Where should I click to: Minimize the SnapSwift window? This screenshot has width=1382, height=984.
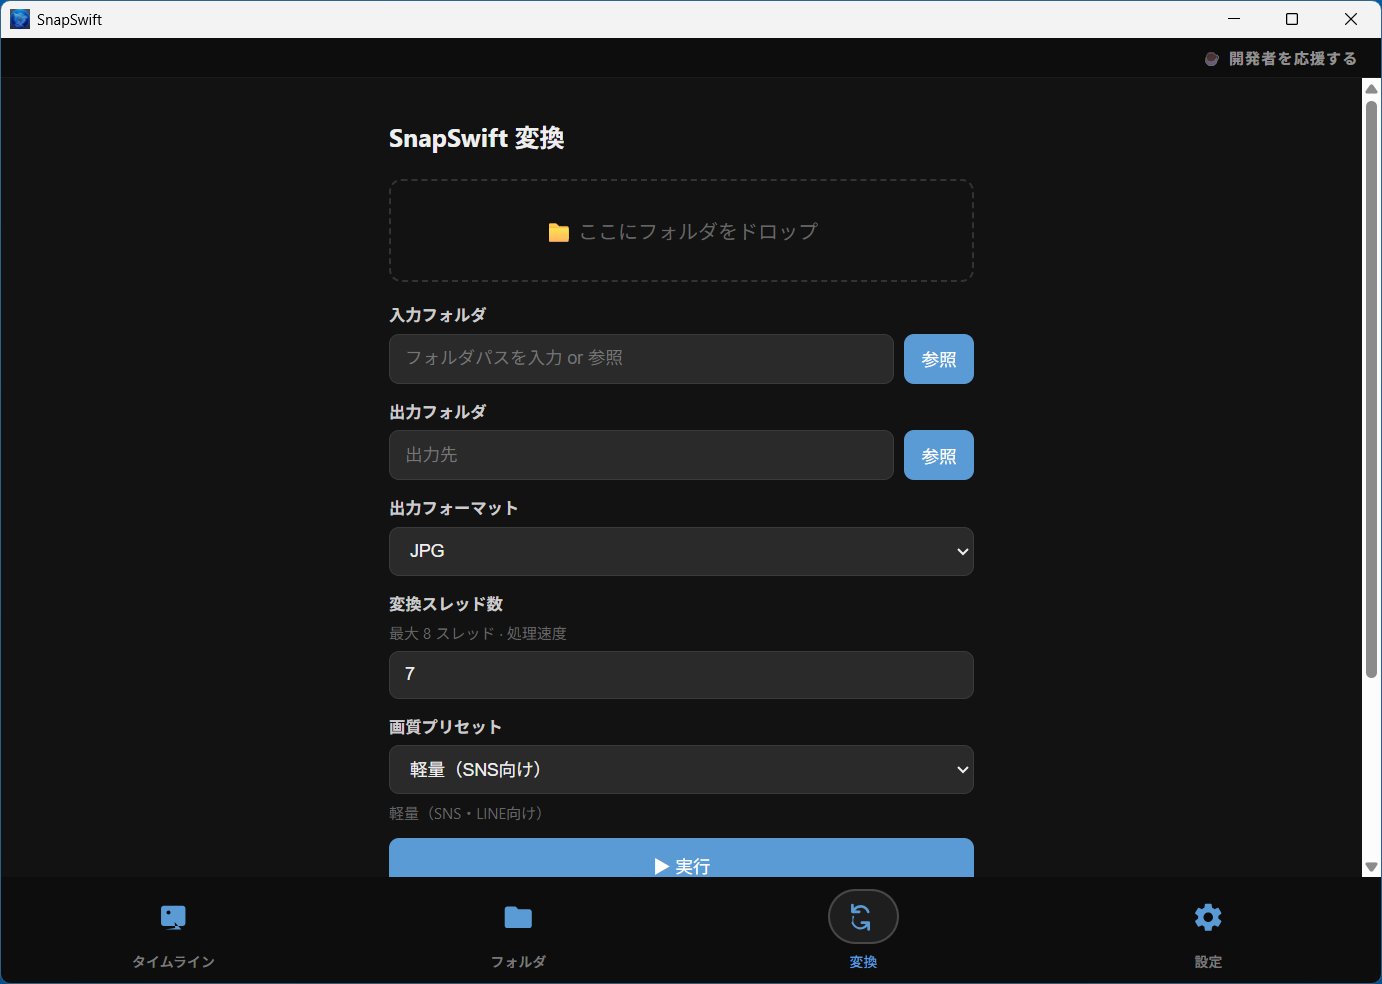coord(1233,19)
